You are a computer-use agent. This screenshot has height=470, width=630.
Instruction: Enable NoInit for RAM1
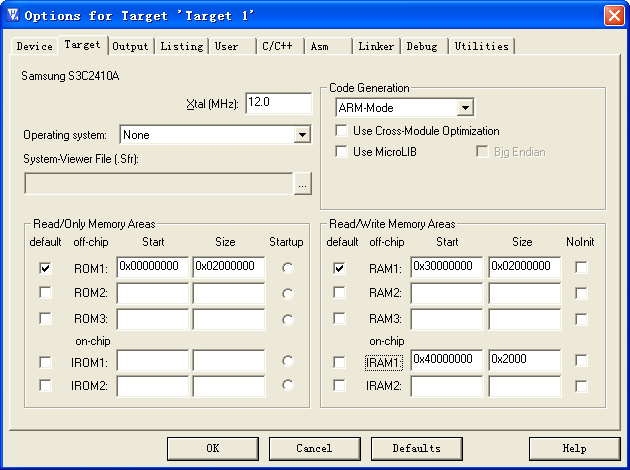pyautogui.click(x=581, y=267)
